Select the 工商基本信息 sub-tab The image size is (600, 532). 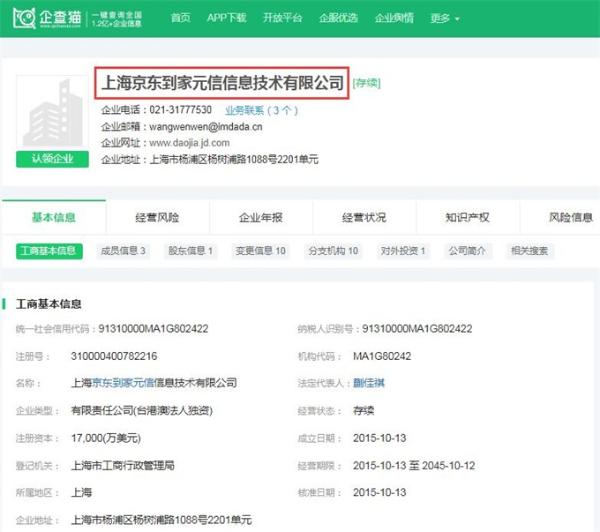[49, 251]
